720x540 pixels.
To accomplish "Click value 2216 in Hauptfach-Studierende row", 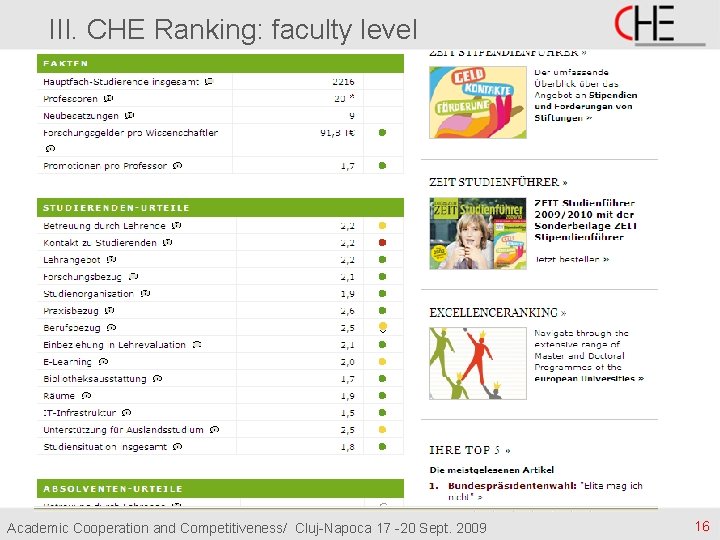I will pyautogui.click(x=343, y=81).
